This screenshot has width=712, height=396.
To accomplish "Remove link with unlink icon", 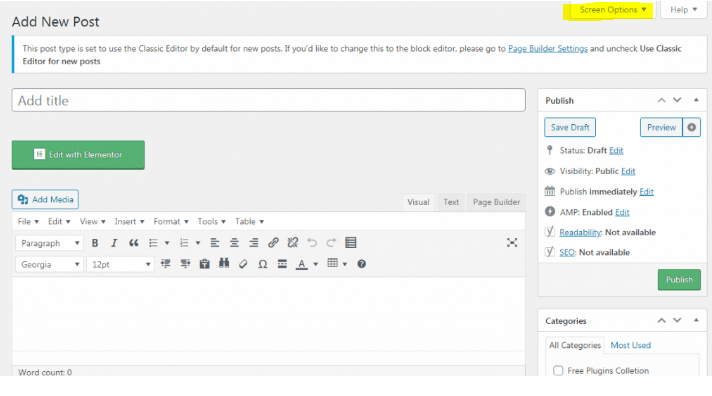I will (293, 243).
